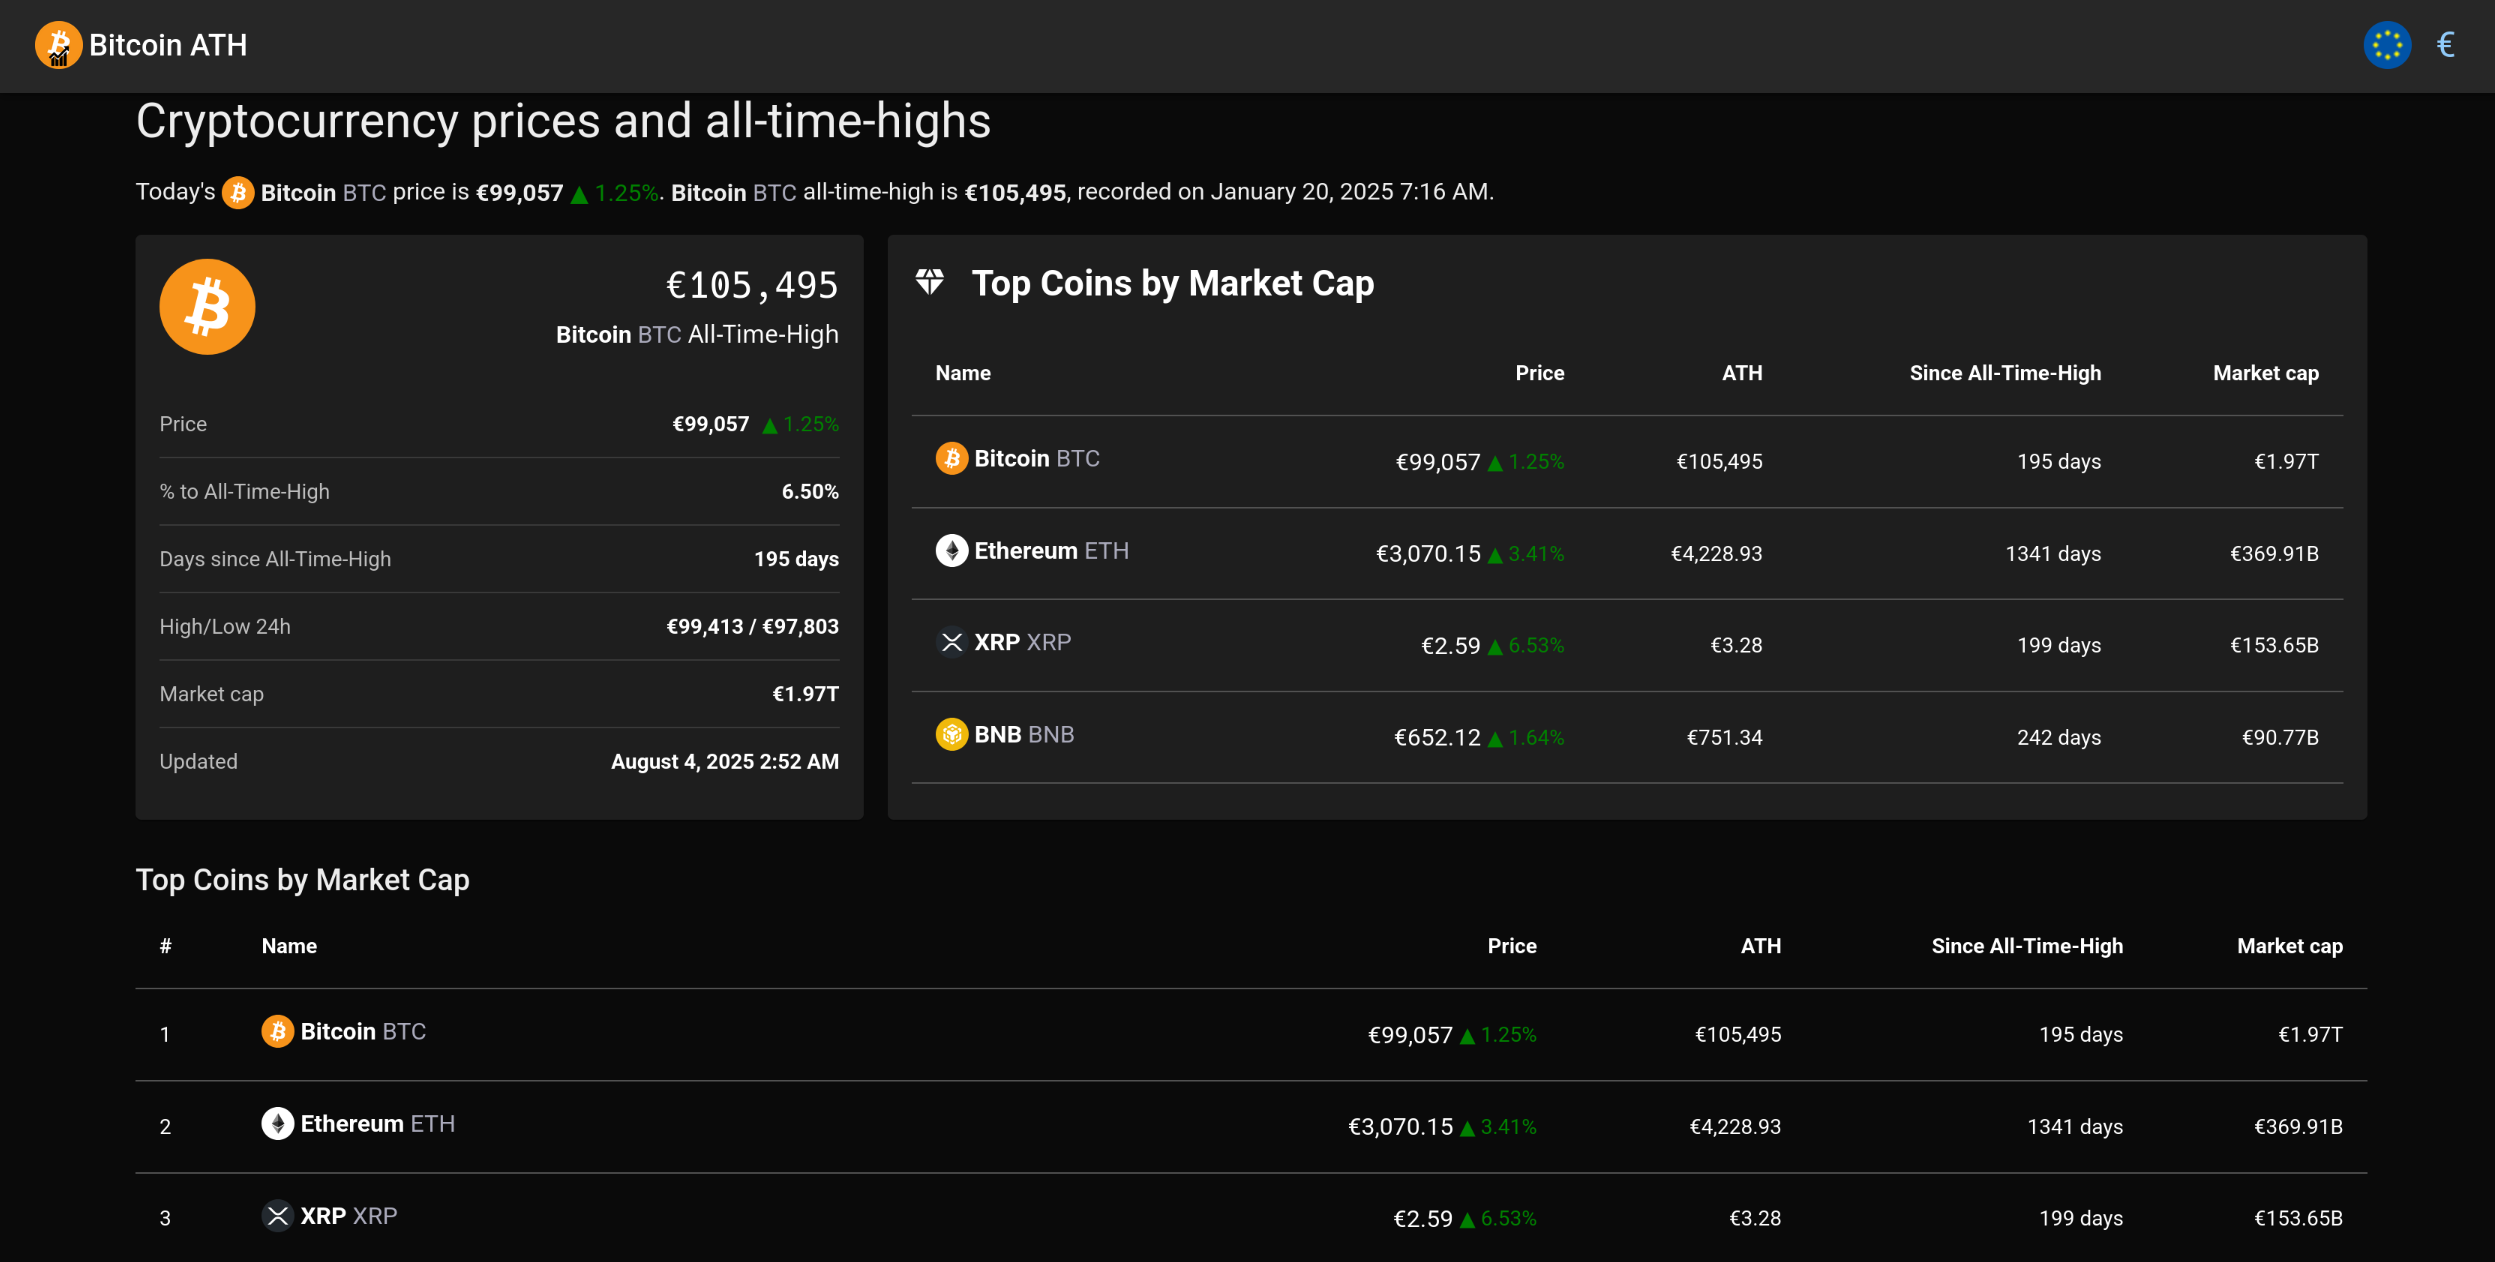Open the EU flag currency selector

(2386, 45)
